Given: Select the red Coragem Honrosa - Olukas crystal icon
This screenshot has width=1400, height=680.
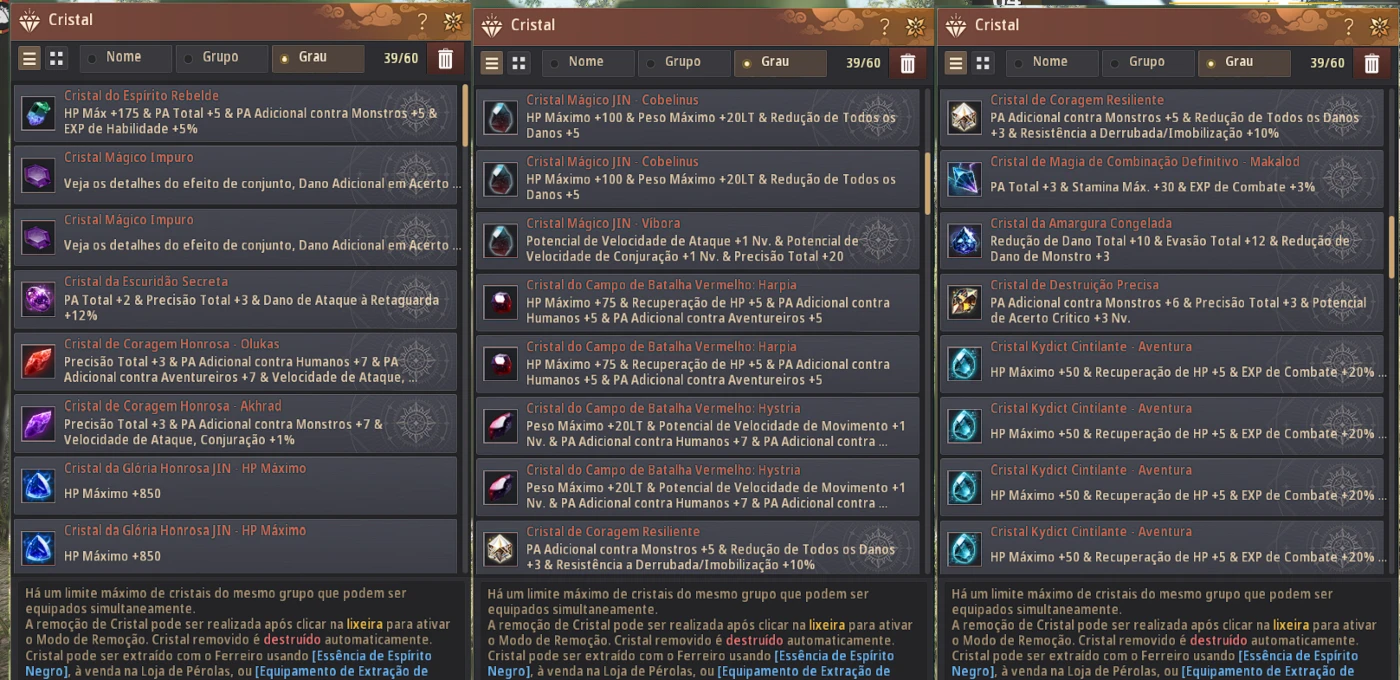Looking at the screenshot, I should click(38, 361).
